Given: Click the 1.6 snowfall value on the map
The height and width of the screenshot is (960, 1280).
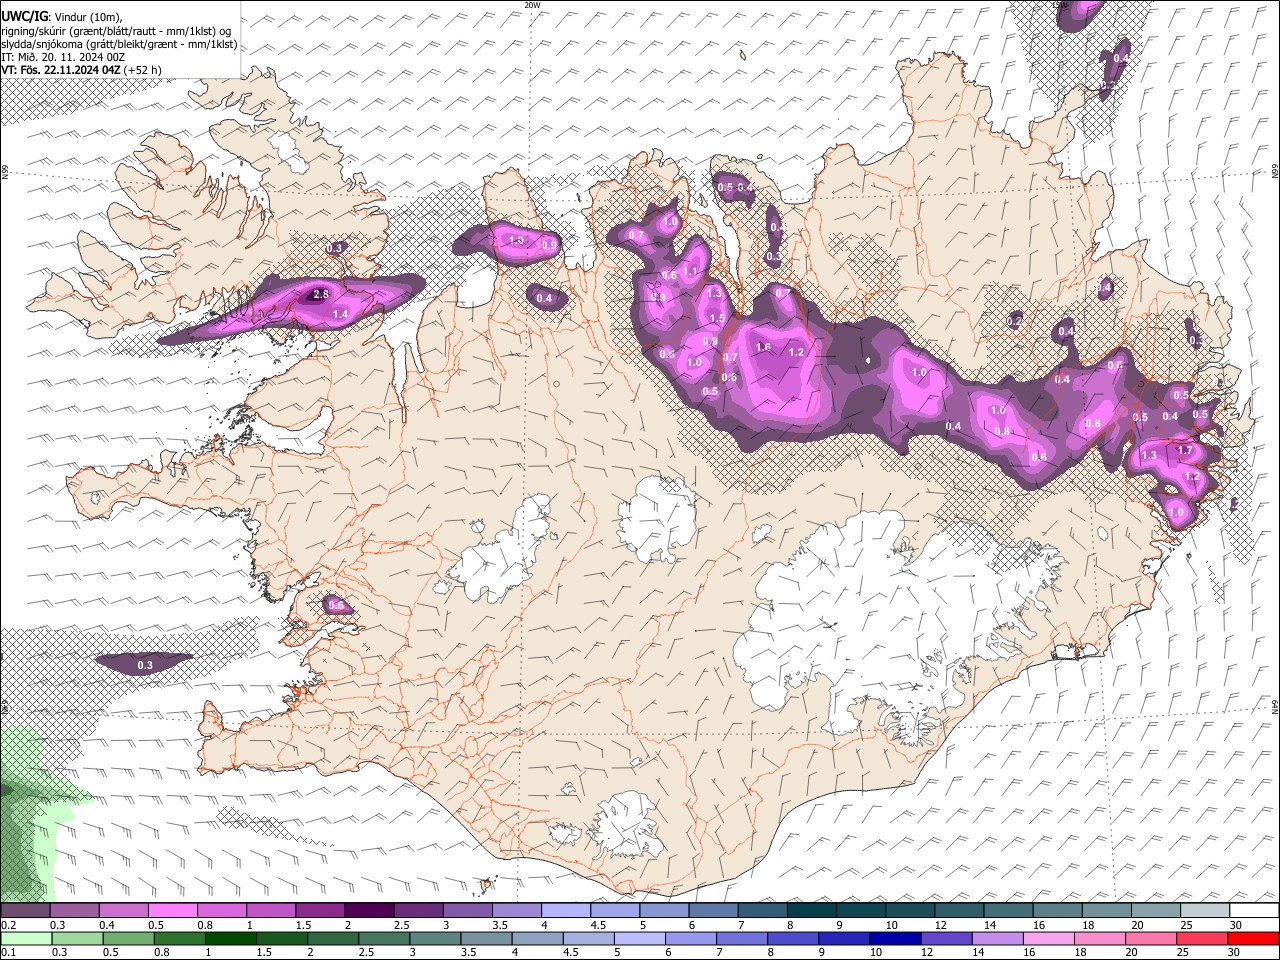Looking at the screenshot, I should click(763, 347).
